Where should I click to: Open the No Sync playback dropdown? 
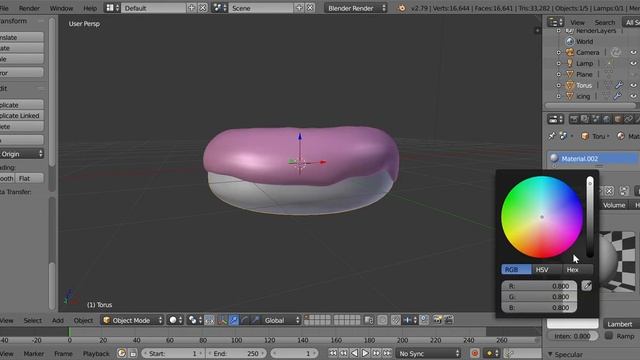[429, 353]
